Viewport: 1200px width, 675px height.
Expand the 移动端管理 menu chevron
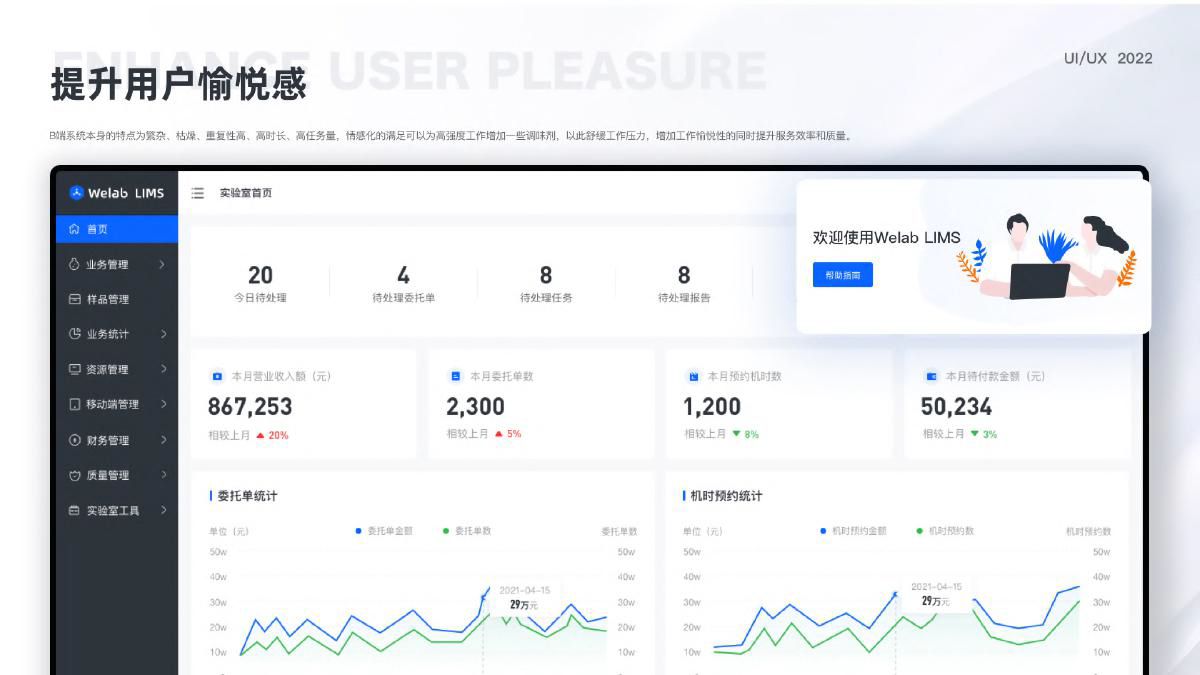[162, 405]
